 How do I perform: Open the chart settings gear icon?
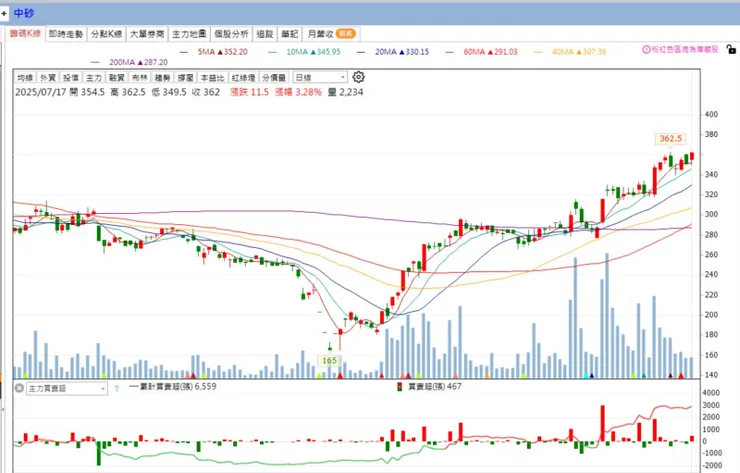[x=359, y=77]
